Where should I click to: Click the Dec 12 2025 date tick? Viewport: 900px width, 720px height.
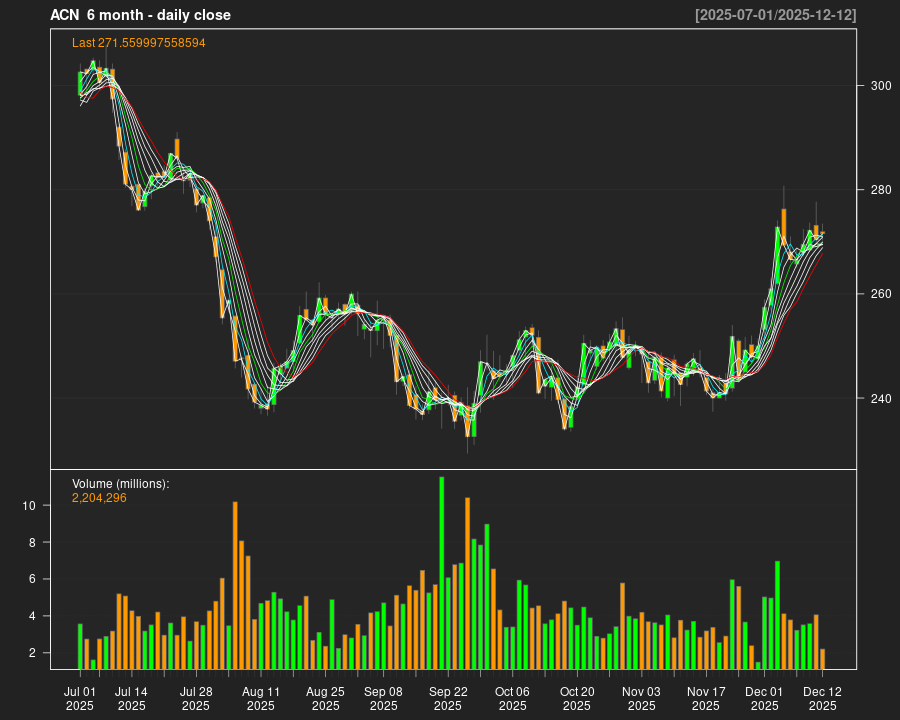822,698
